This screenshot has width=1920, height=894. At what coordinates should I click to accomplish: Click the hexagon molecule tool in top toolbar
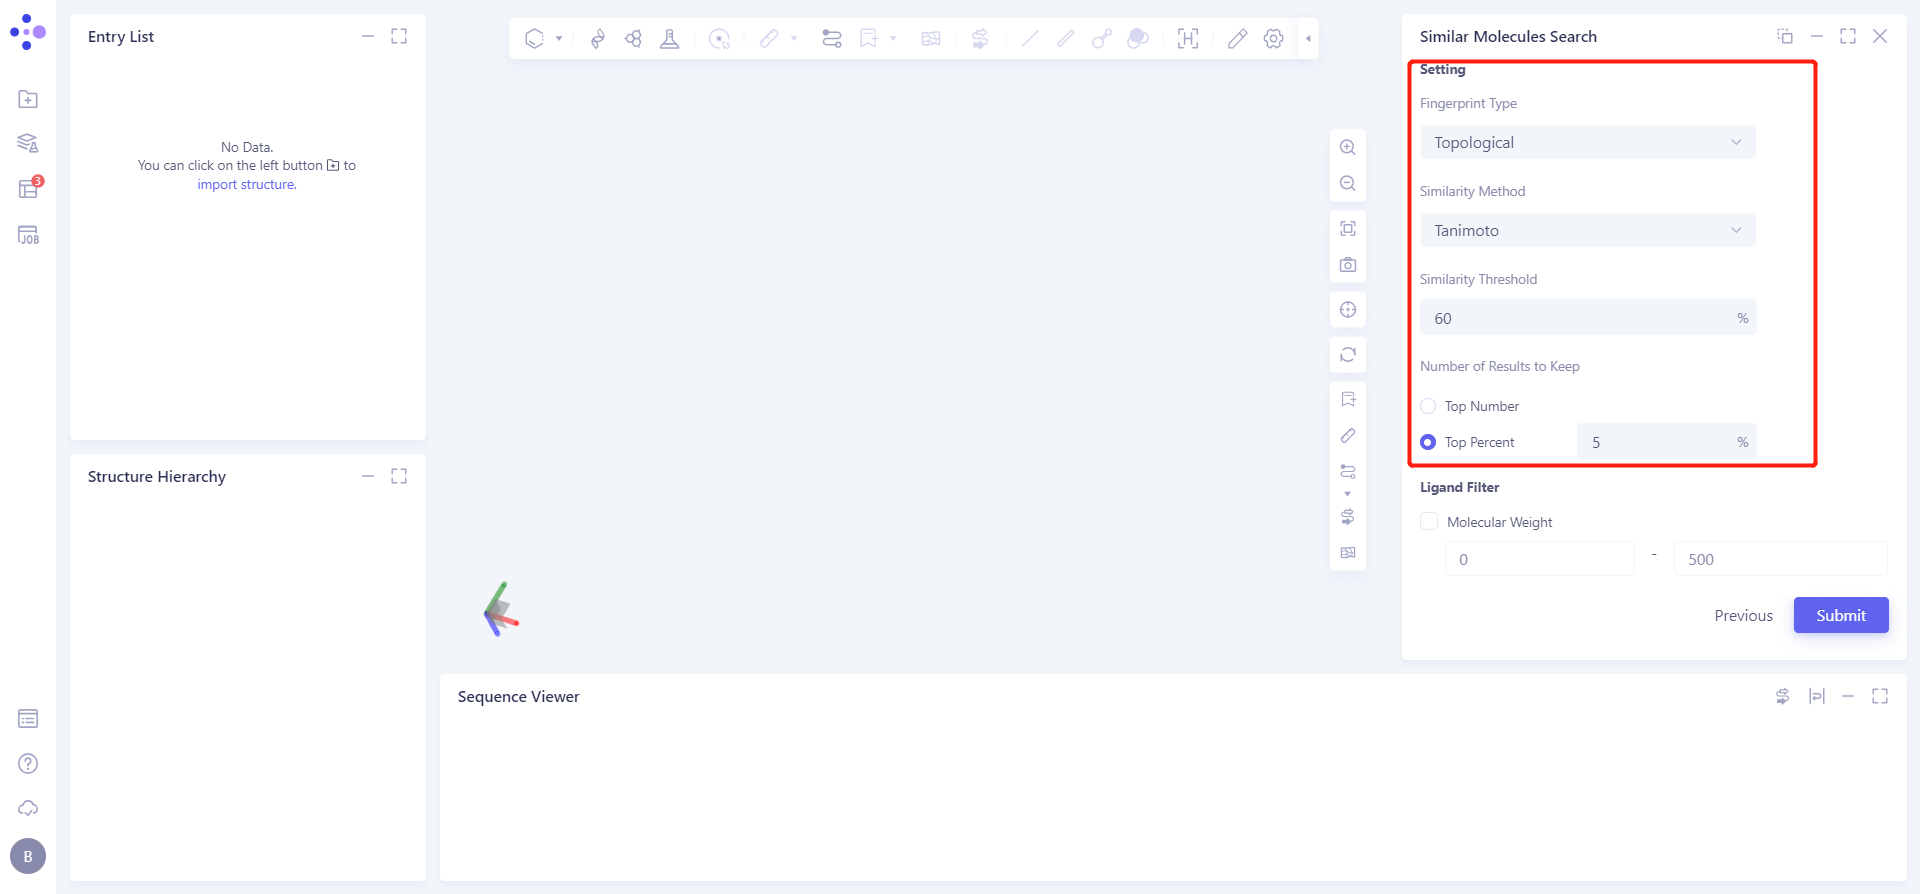[x=534, y=38]
